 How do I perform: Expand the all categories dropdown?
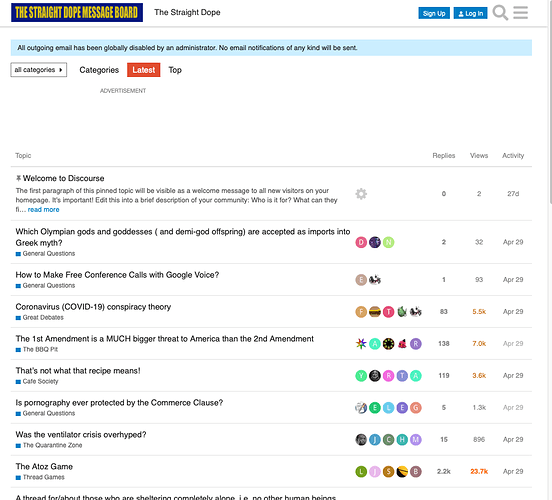[39, 70]
